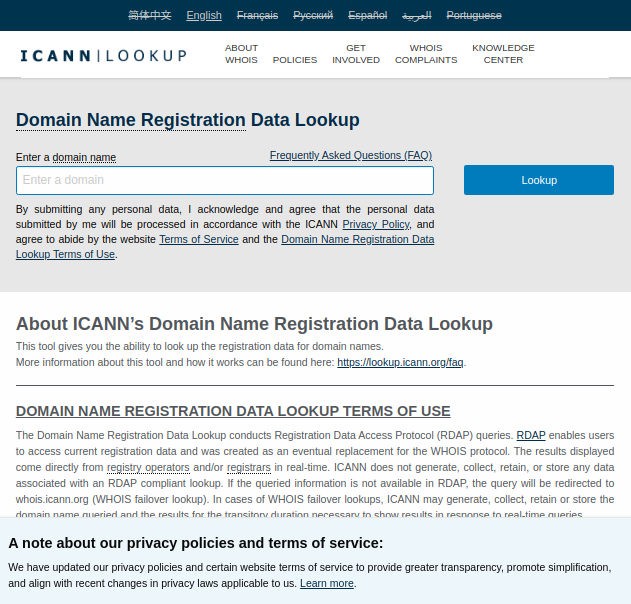The image size is (631, 604).
Task: Open the ICANN Lookup logo homepage
Action: [103, 56]
